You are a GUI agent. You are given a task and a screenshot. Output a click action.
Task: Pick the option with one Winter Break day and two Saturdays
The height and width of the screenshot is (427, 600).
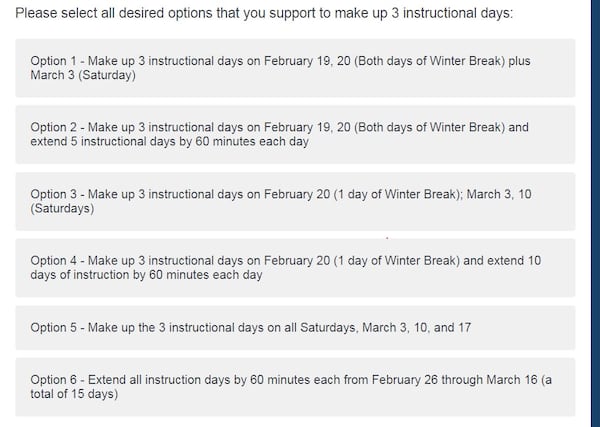[x=295, y=201]
